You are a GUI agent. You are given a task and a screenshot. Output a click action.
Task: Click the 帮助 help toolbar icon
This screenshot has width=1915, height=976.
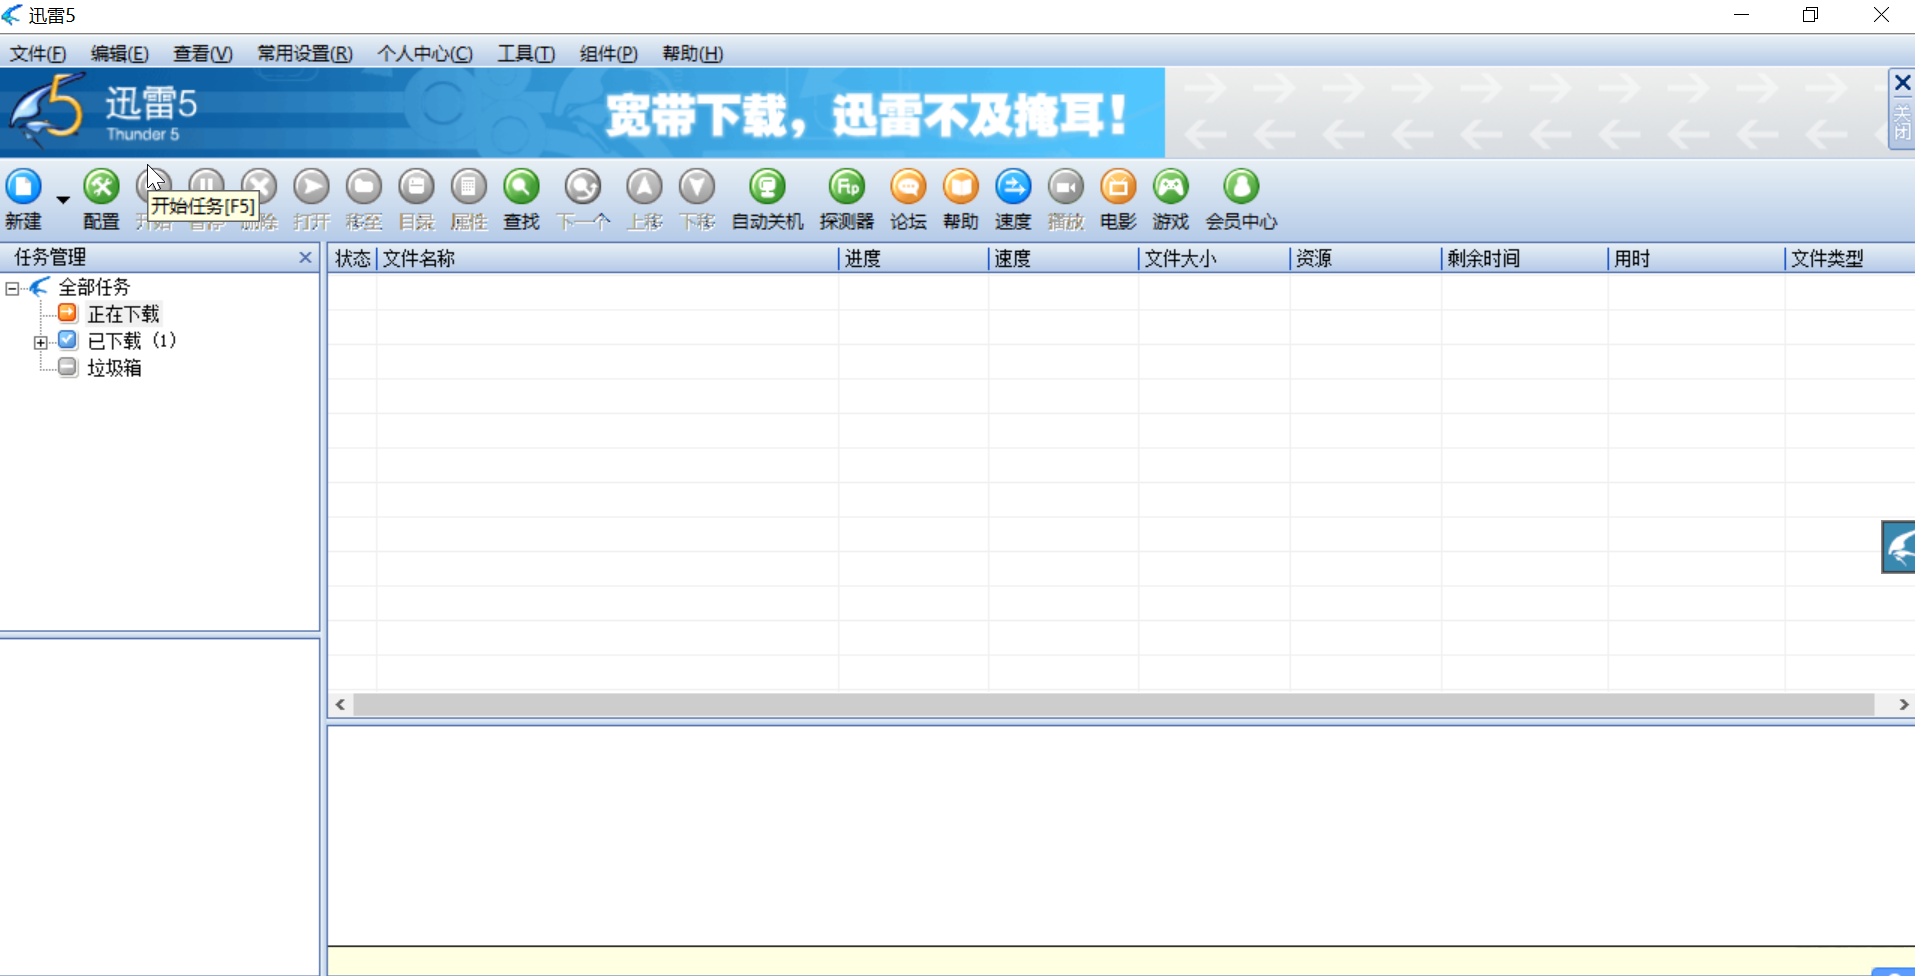tap(961, 187)
